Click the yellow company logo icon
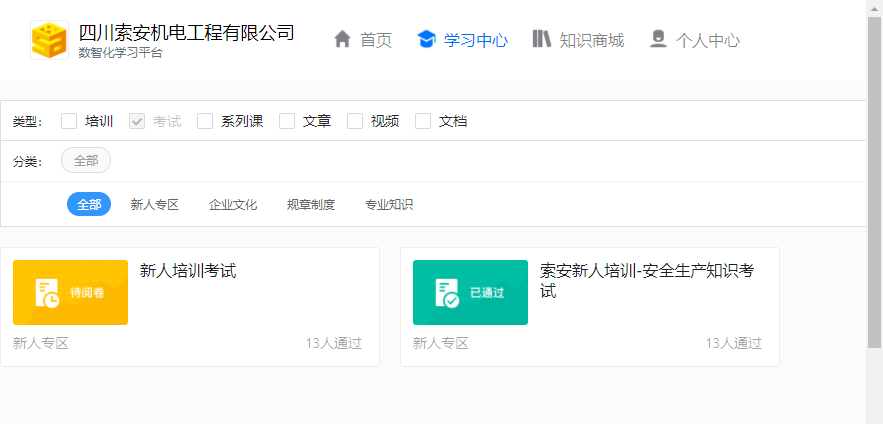The height and width of the screenshot is (424, 883). point(50,40)
